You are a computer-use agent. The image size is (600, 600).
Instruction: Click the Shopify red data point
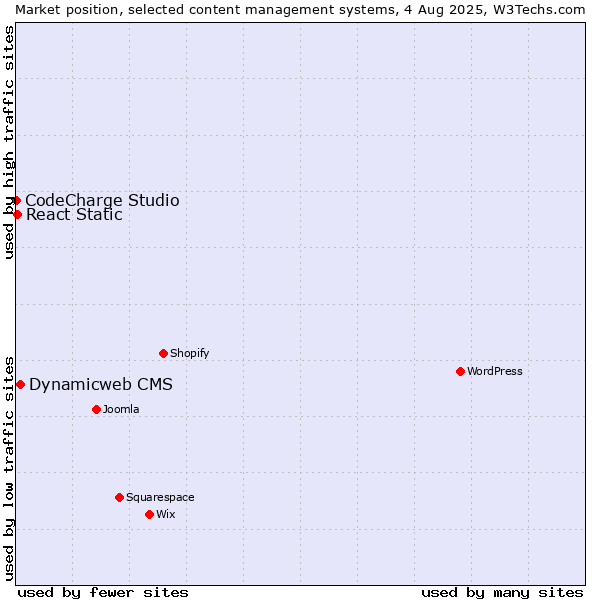tap(163, 354)
